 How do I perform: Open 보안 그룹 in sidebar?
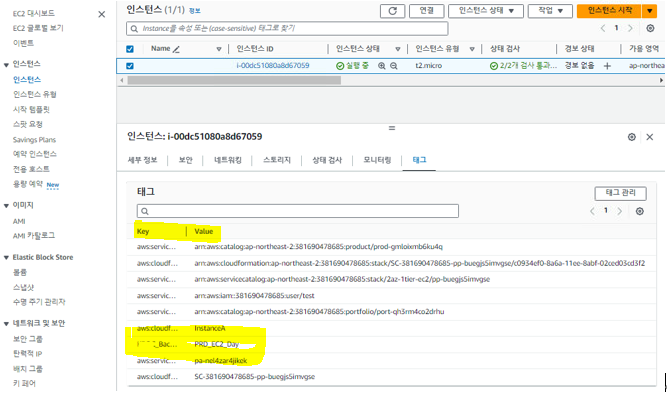[x=28, y=339]
